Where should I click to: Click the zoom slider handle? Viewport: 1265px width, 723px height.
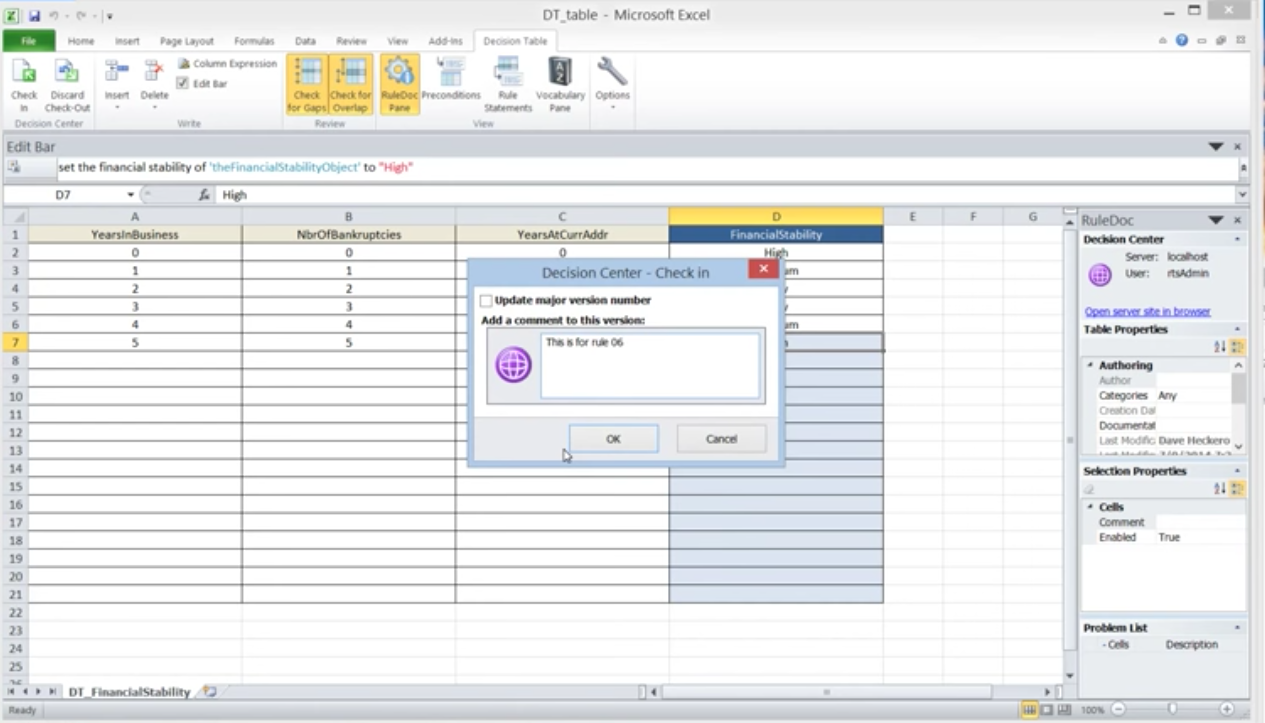coord(1172,709)
